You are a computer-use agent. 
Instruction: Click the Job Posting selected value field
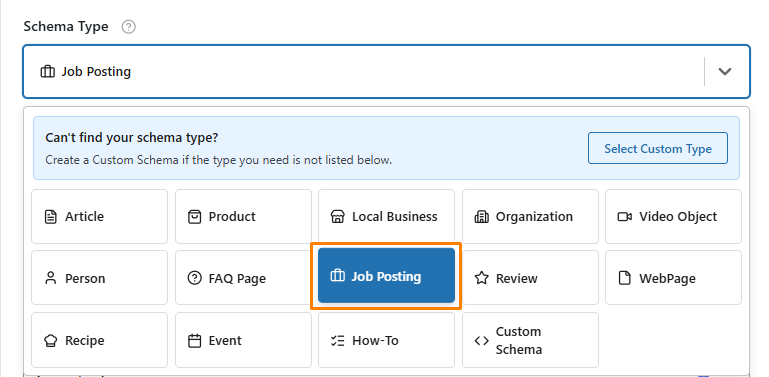point(386,72)
